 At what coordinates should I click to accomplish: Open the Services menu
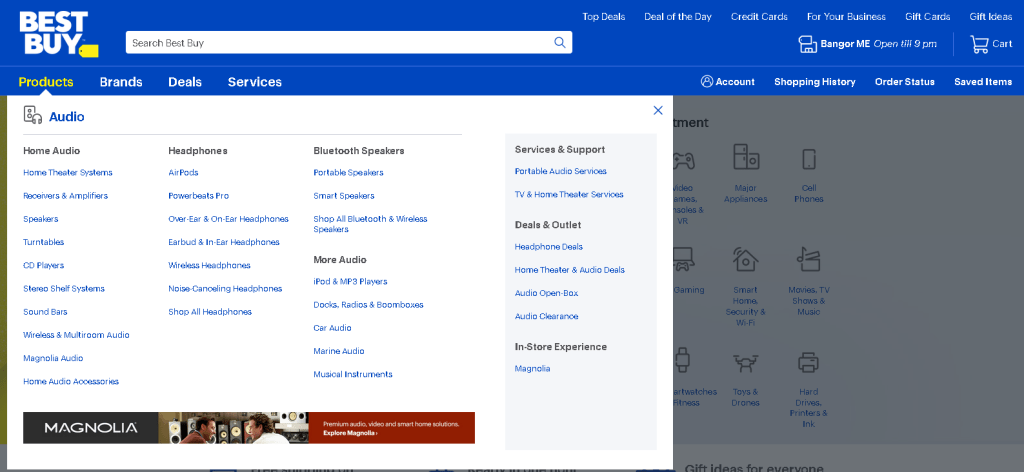255,82
